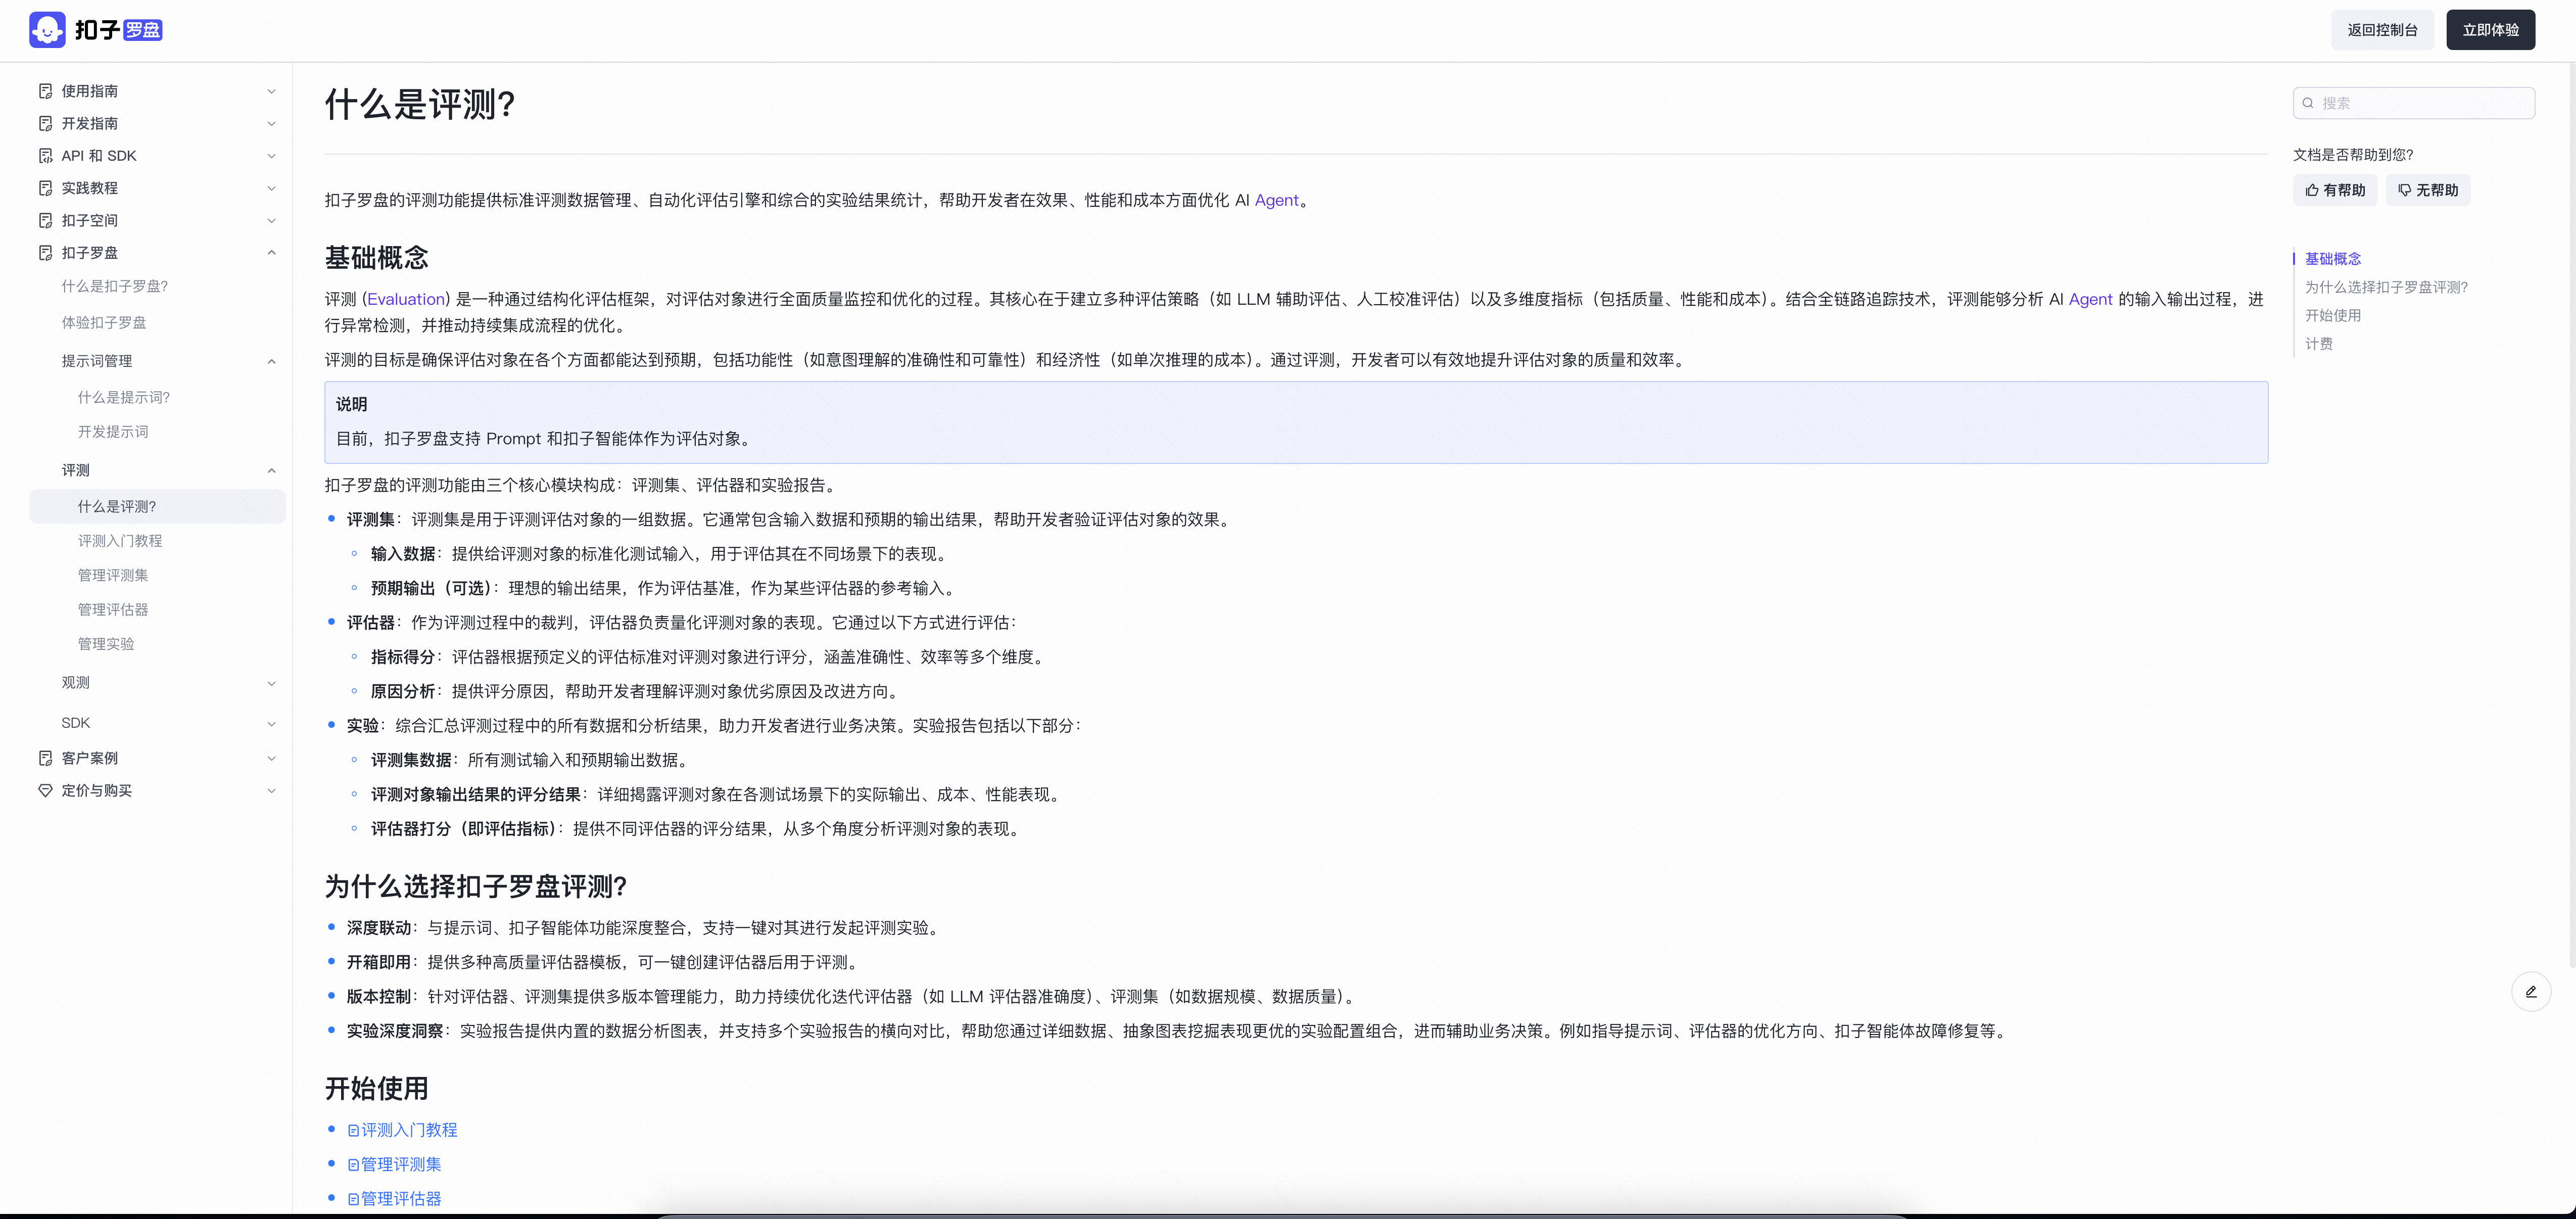Open 评测入门教程 in the sidebar
This screenshot has width=2576, height=1219.
[120, 541]
